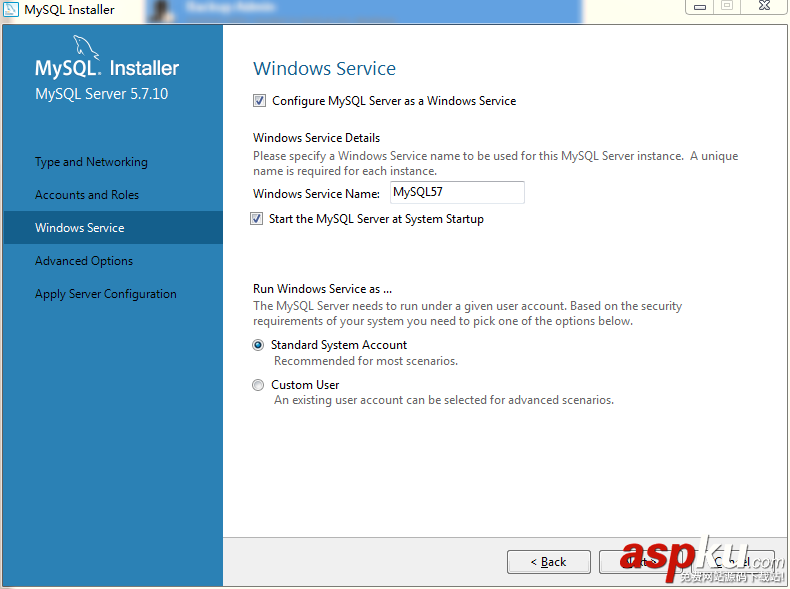Click 'Recommended for most scenarios.' text
This screenshot has width=790, height=589.
366,361
